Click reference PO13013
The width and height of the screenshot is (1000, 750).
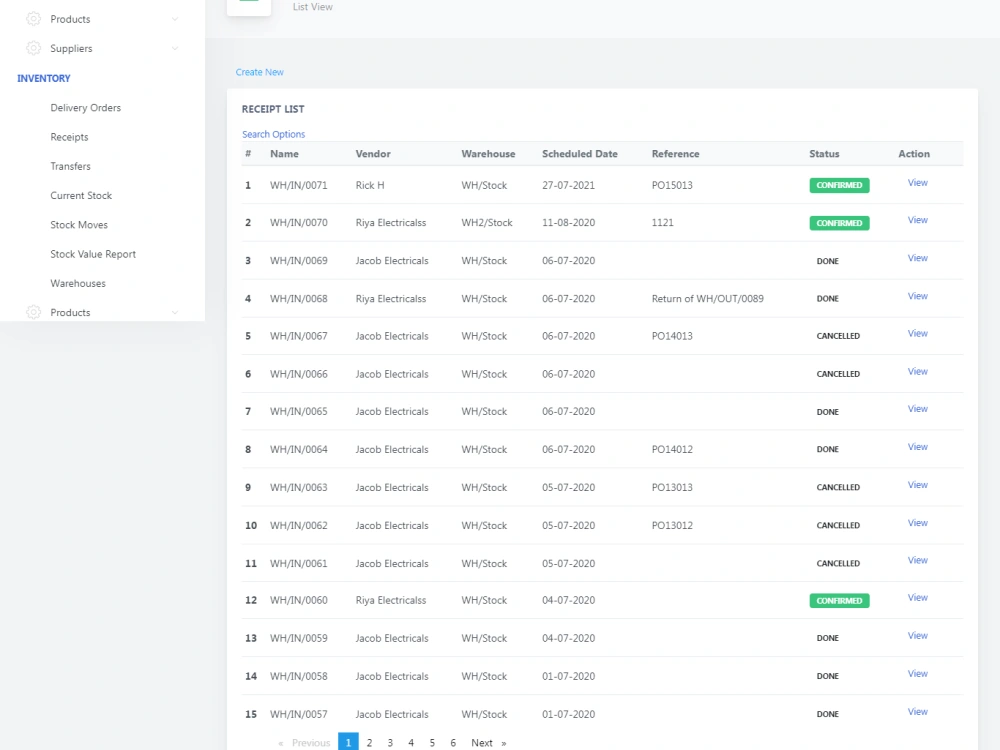pos(672,487)
